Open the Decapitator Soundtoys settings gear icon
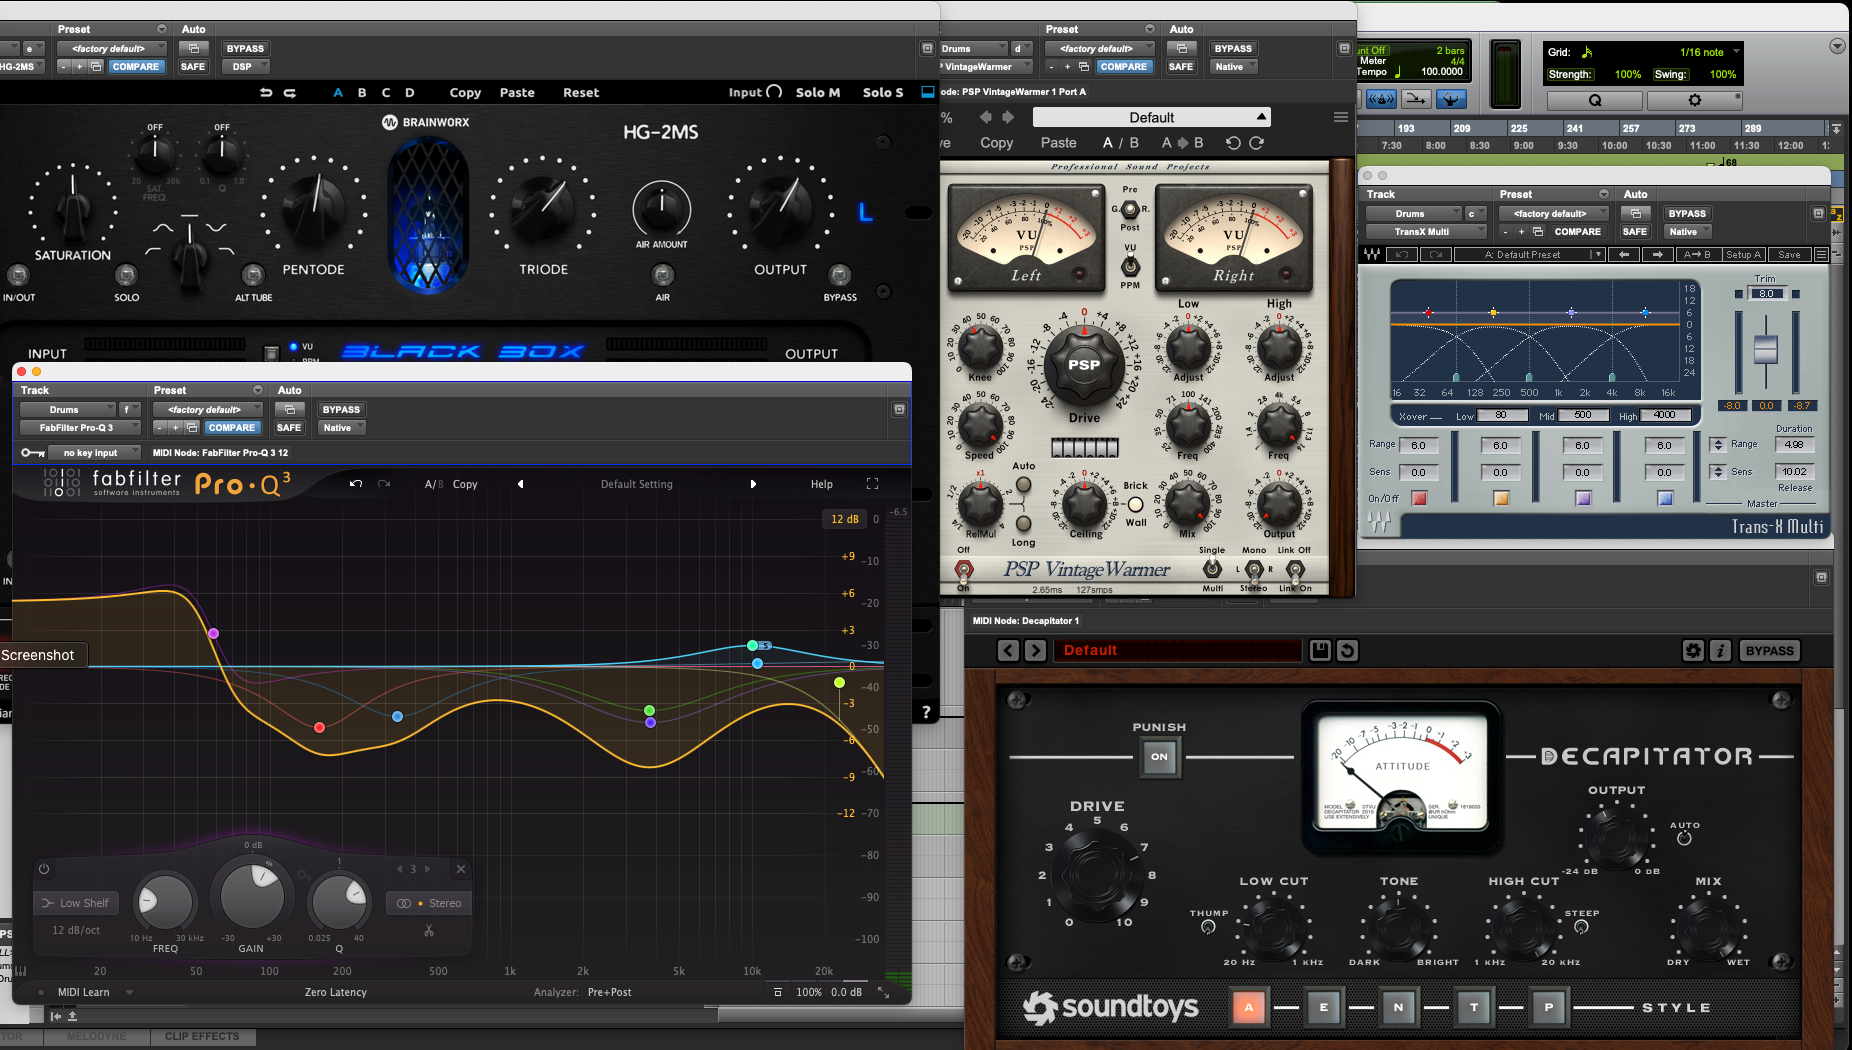Image resolution: width=1852 pixels, height=1050 pixels. tap(1693, 650)
